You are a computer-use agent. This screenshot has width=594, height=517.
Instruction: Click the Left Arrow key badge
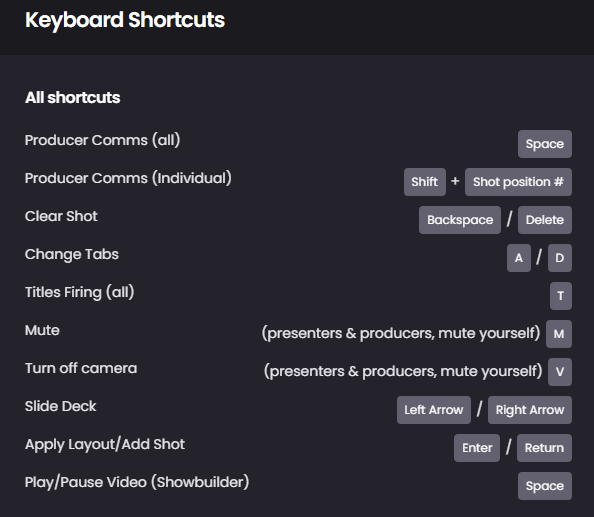pos(434,410)
